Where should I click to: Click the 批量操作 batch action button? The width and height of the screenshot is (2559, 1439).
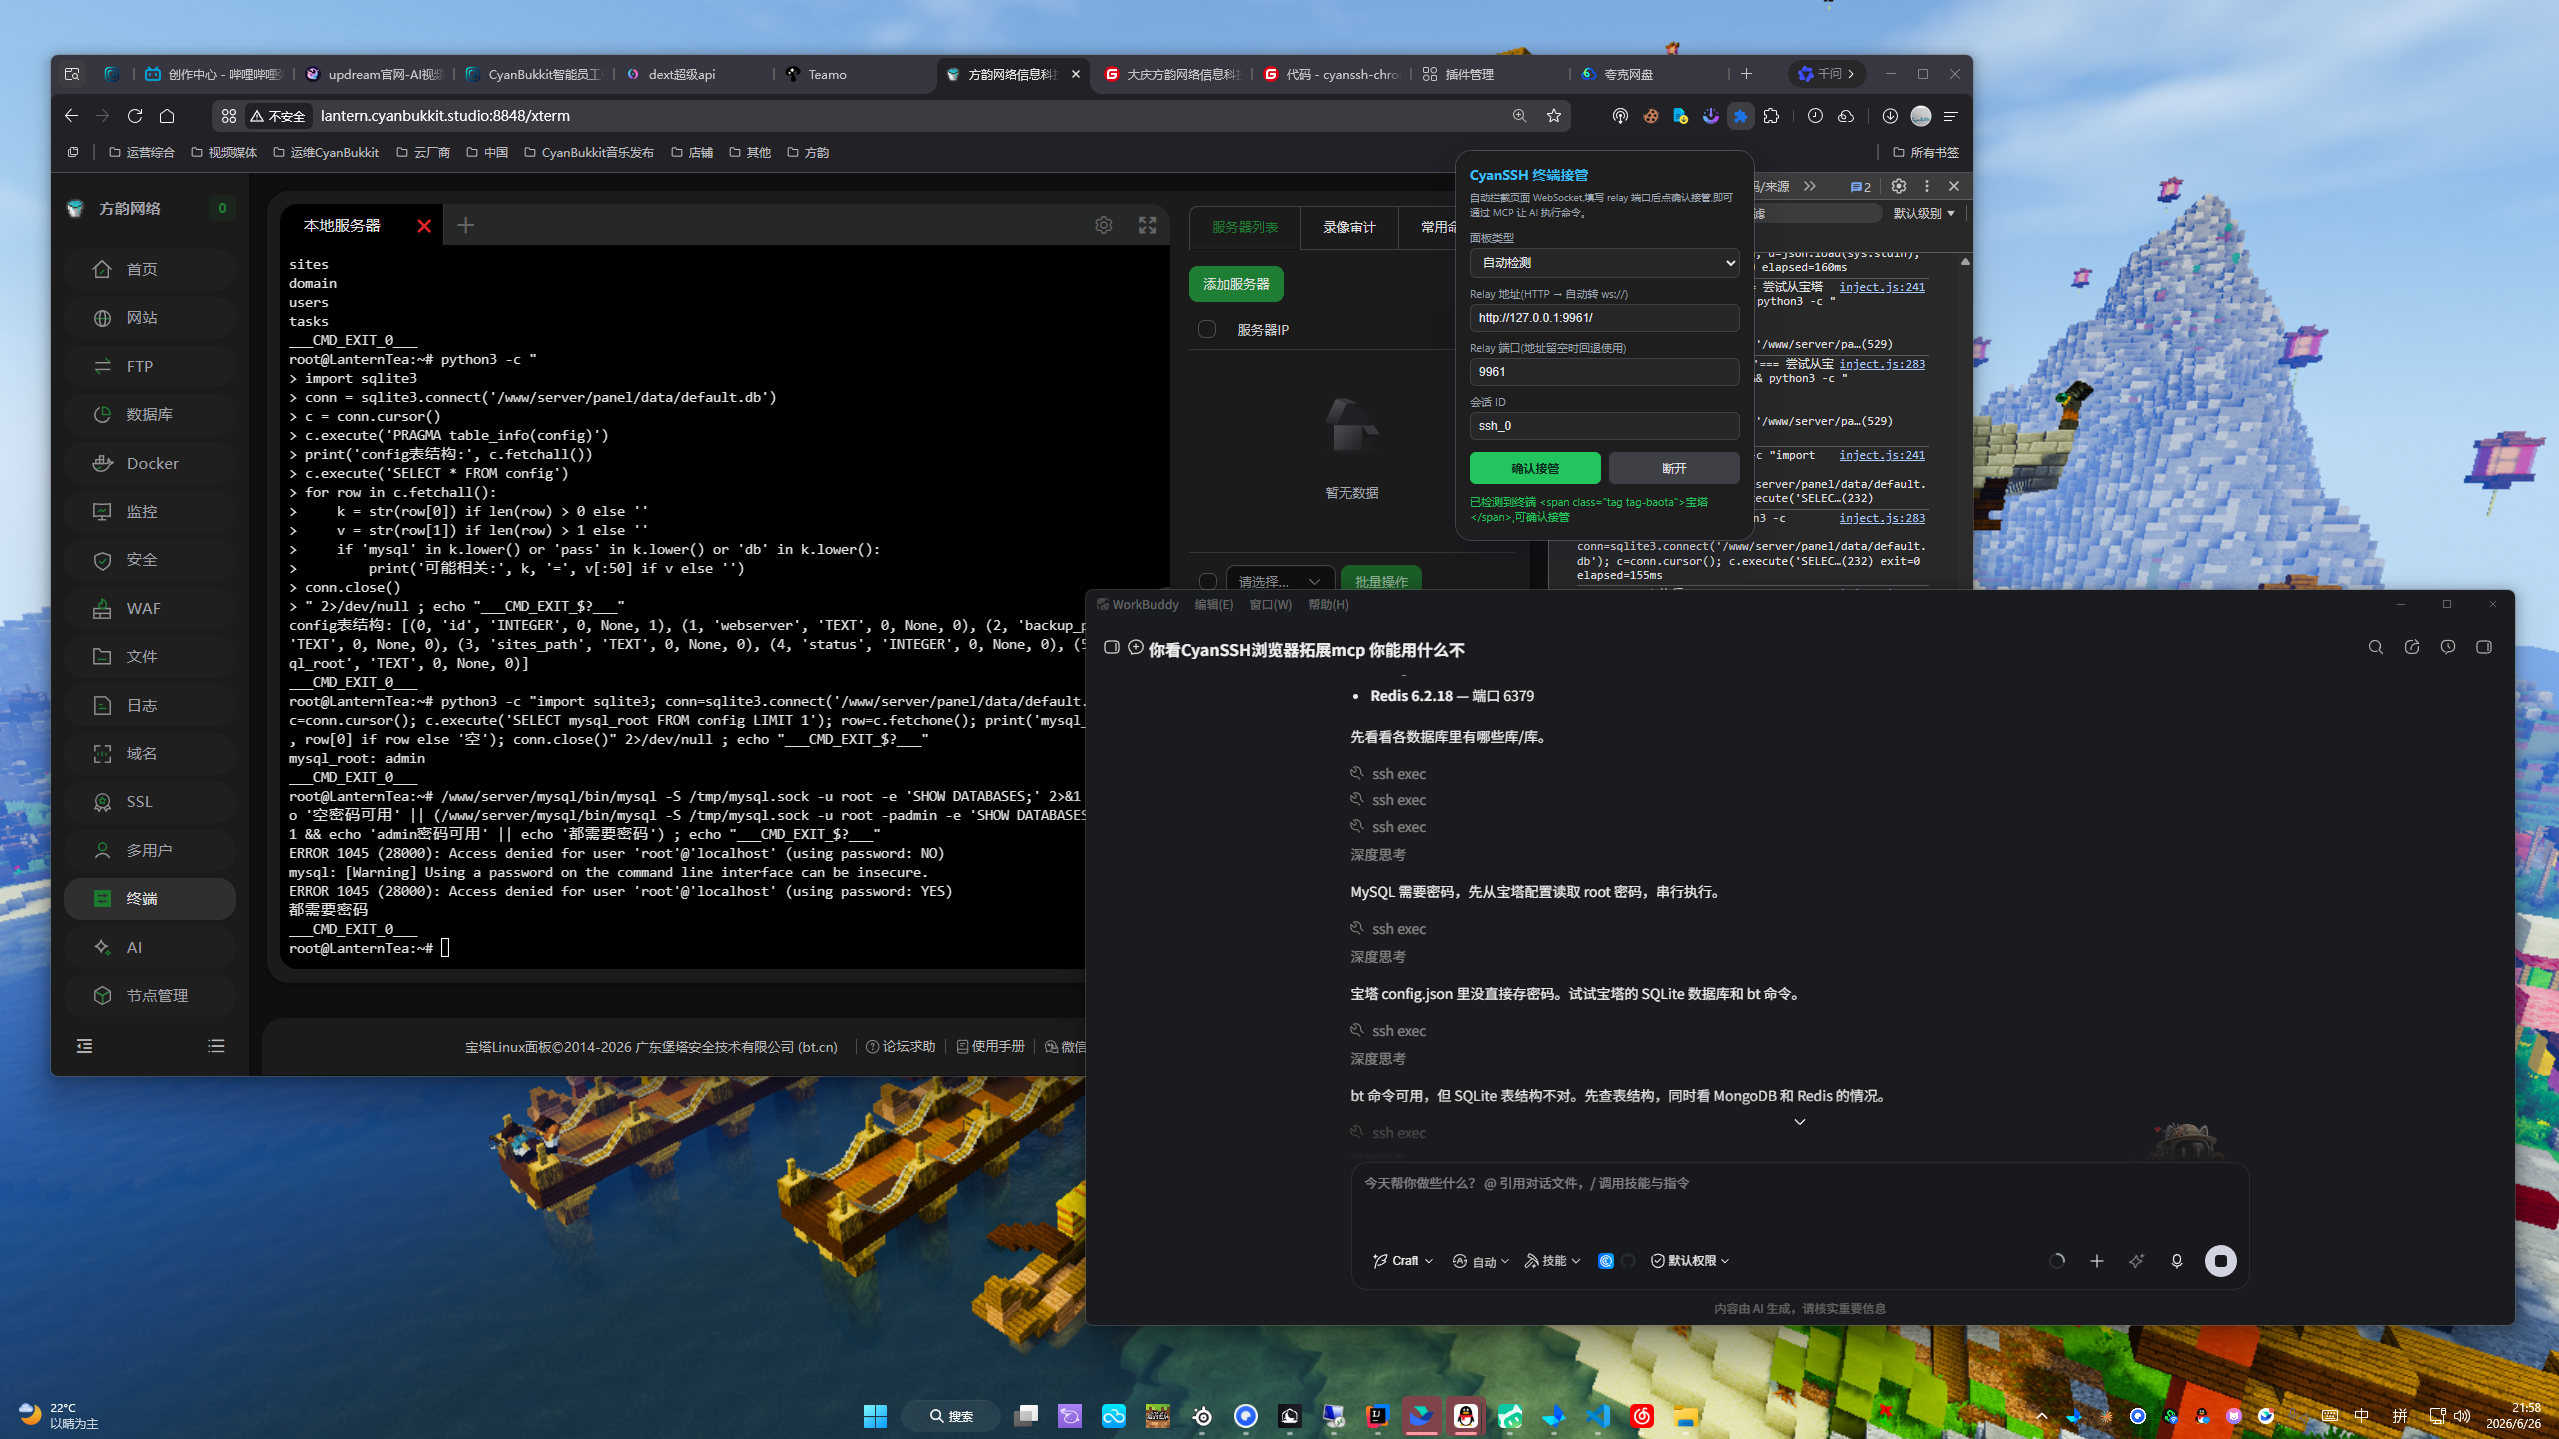pyautogui.click(x=1380, y=581)
